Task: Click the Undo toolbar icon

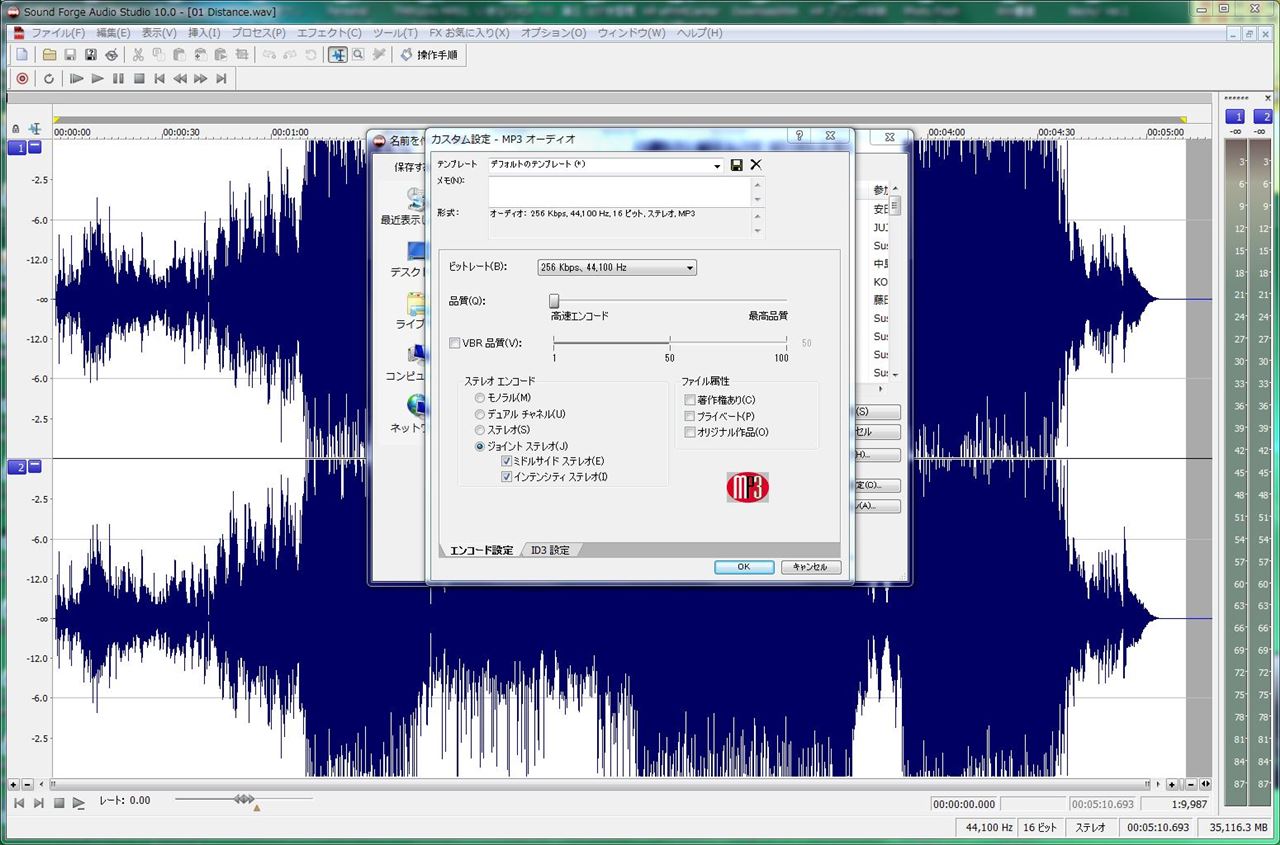Action: [270, 55]
